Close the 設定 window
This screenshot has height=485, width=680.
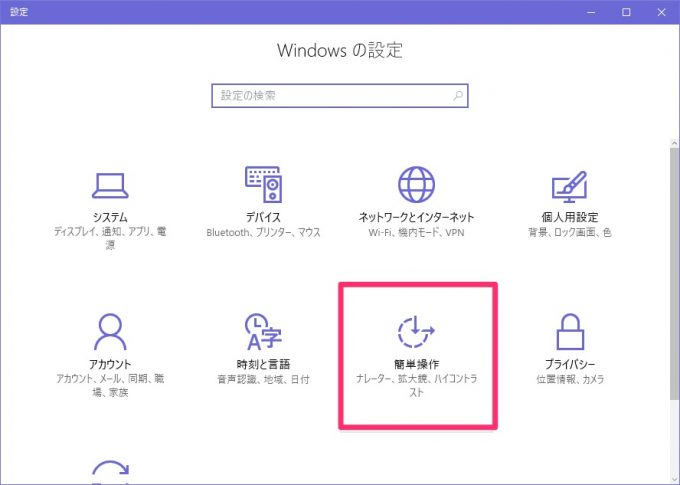pos(661,12)
